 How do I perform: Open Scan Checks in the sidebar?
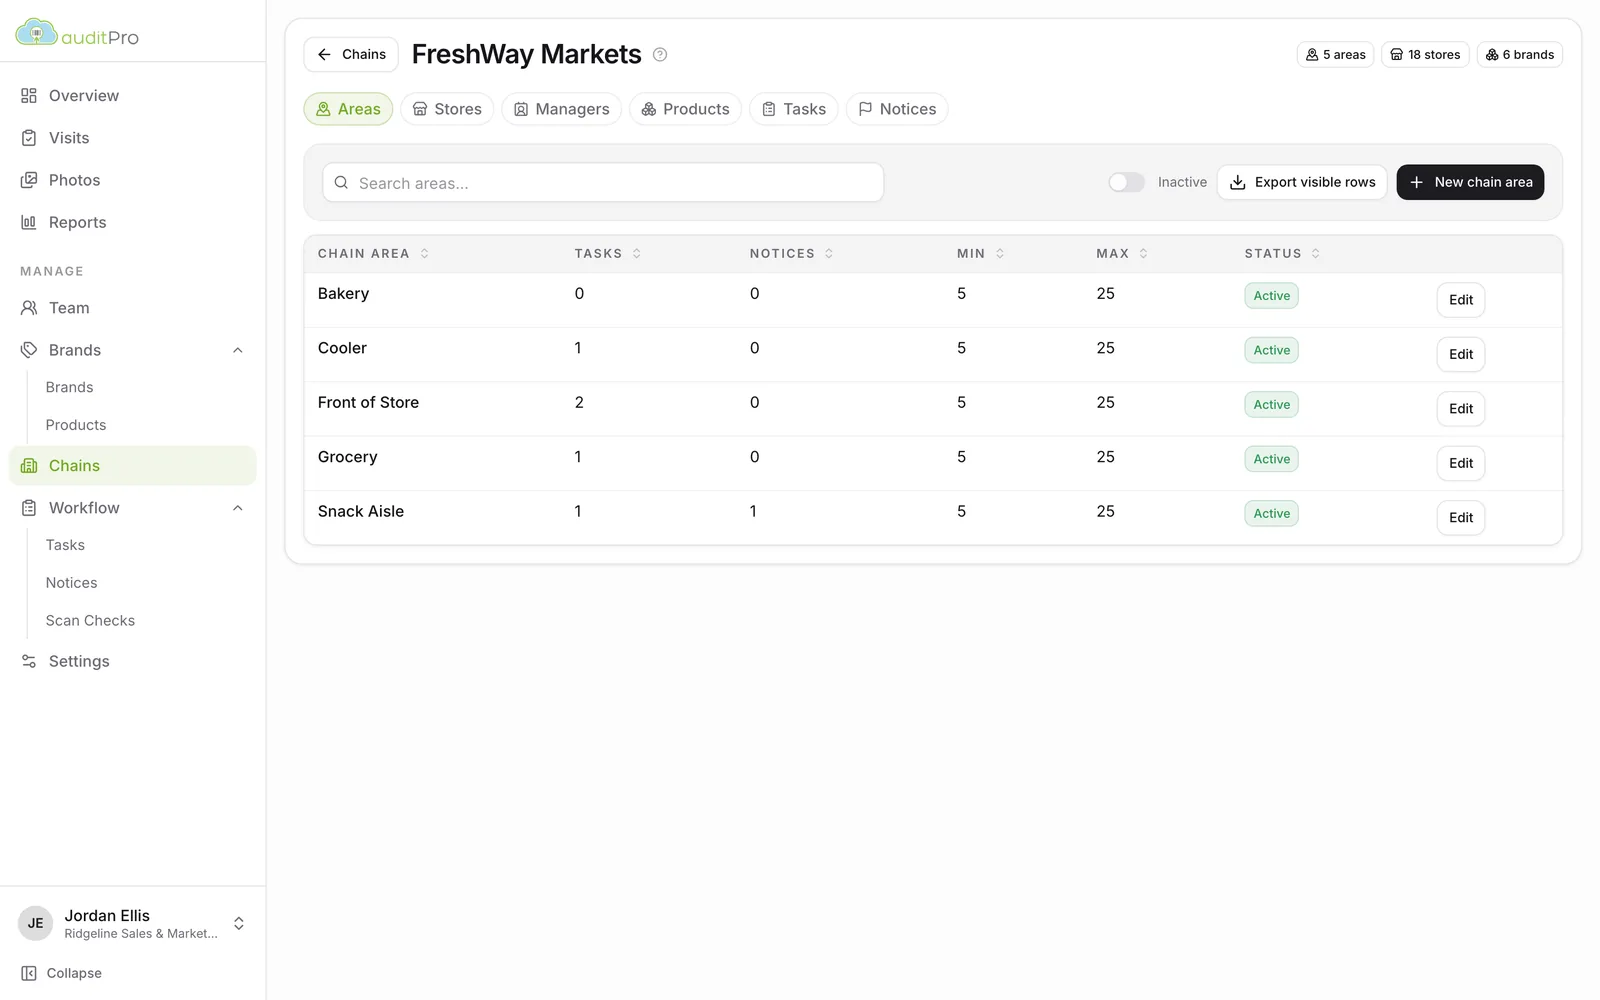[x=90, y=621]
